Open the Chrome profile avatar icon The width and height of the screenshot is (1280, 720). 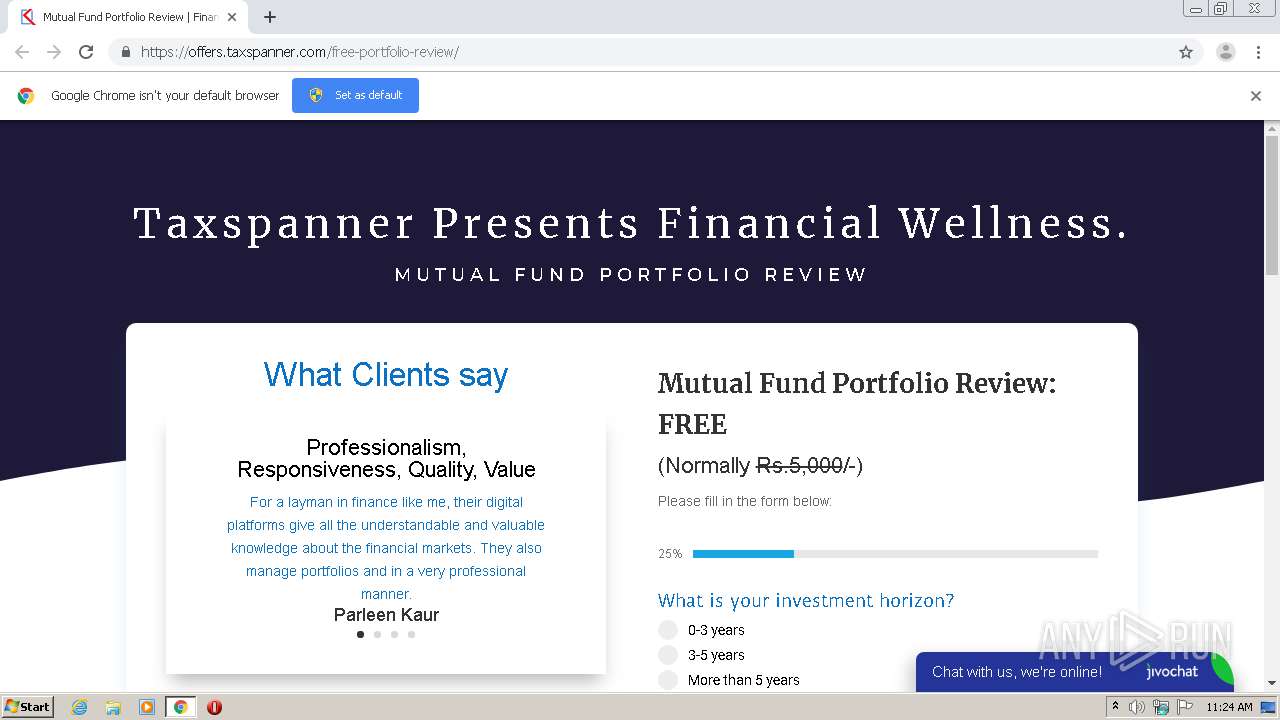(1225, 52)
